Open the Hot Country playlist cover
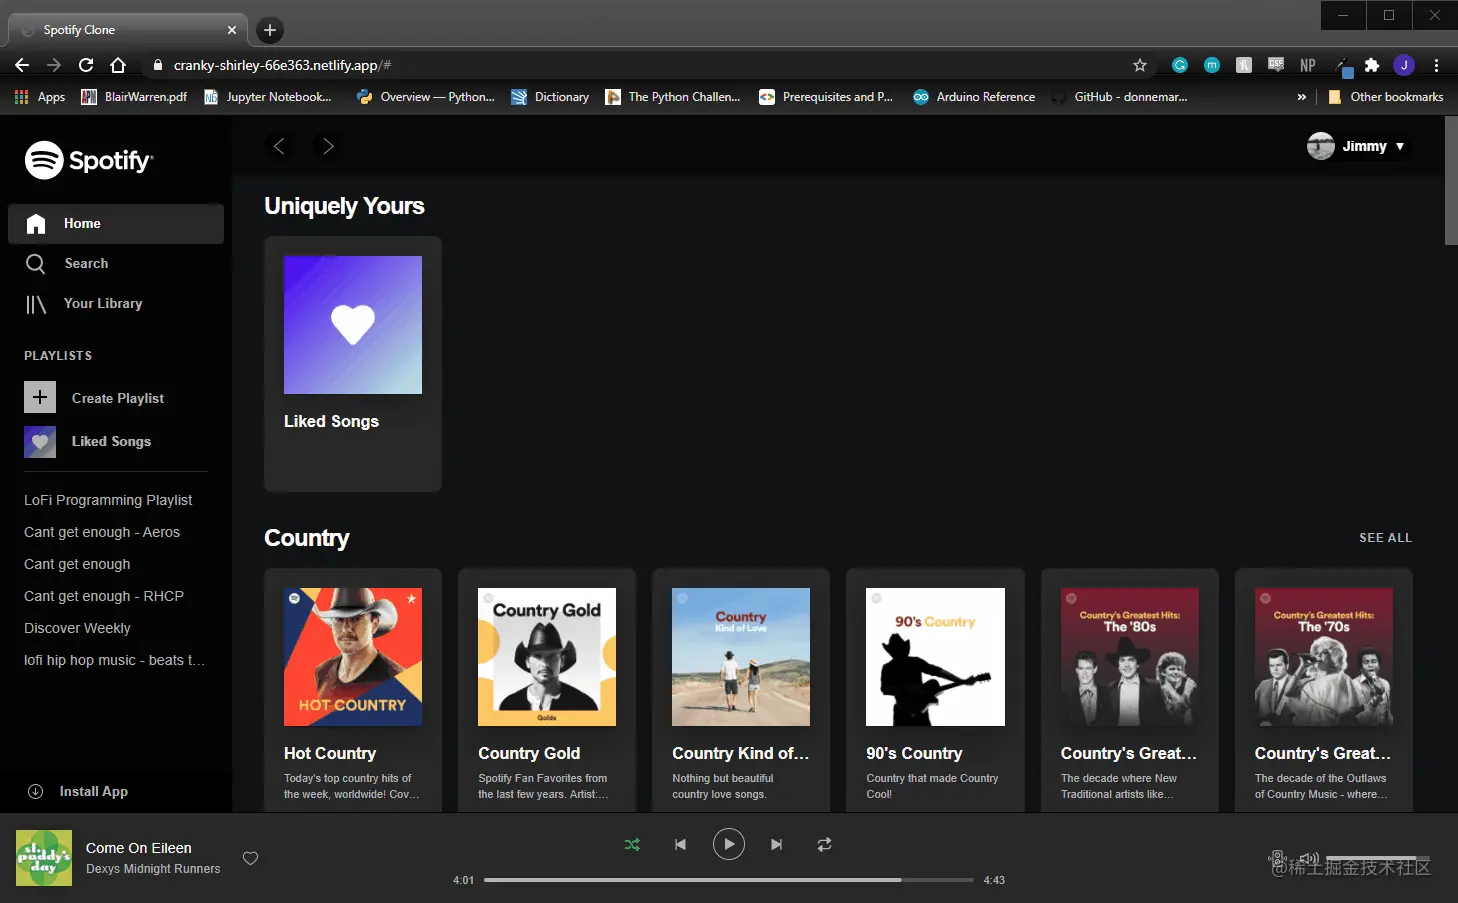1458x903 pixels. (353, 657)
